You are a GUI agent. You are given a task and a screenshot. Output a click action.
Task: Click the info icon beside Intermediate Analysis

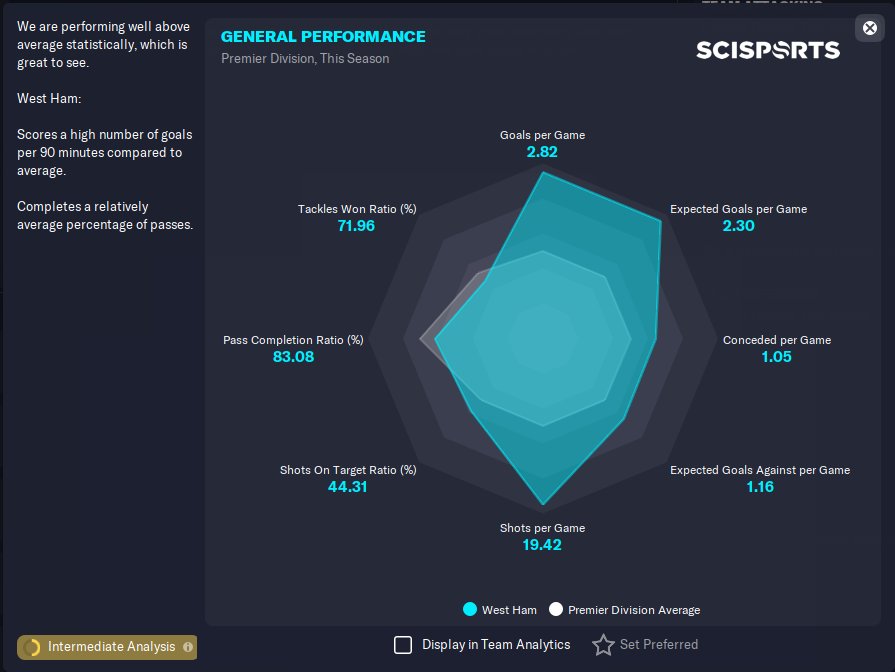point(188,647)
